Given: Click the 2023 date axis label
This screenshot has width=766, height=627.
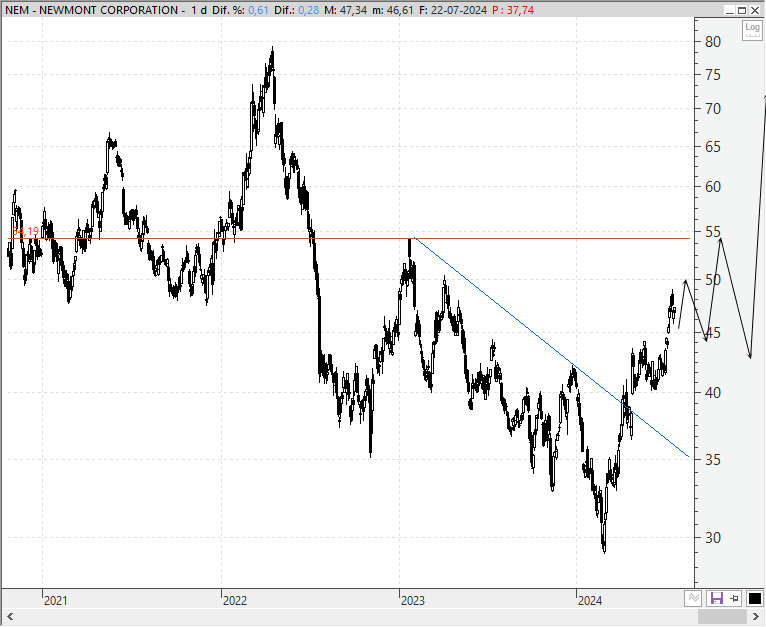Looking at the screenshot, I should [413, 601].
